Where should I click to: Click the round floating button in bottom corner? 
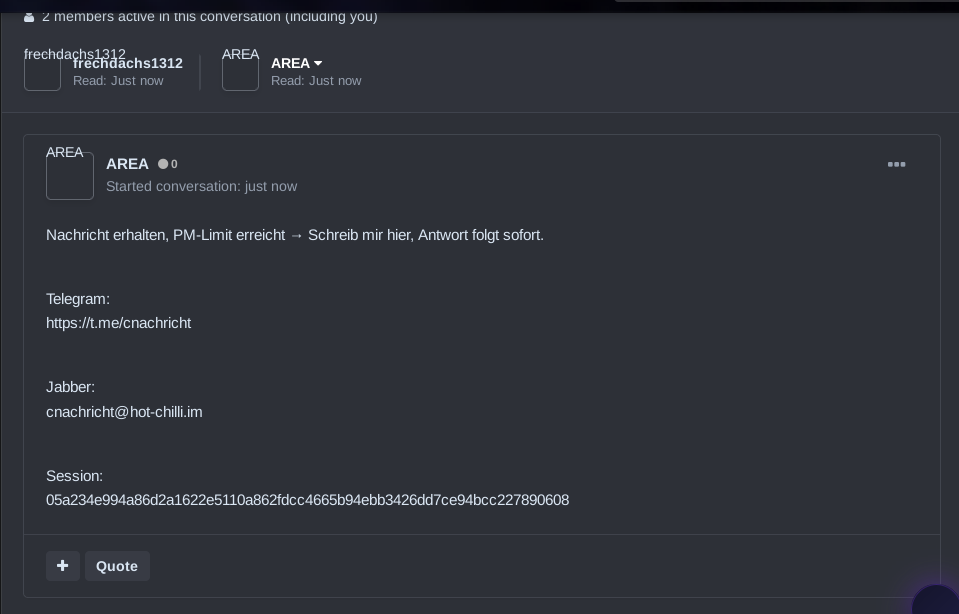(x=936, y=602)
